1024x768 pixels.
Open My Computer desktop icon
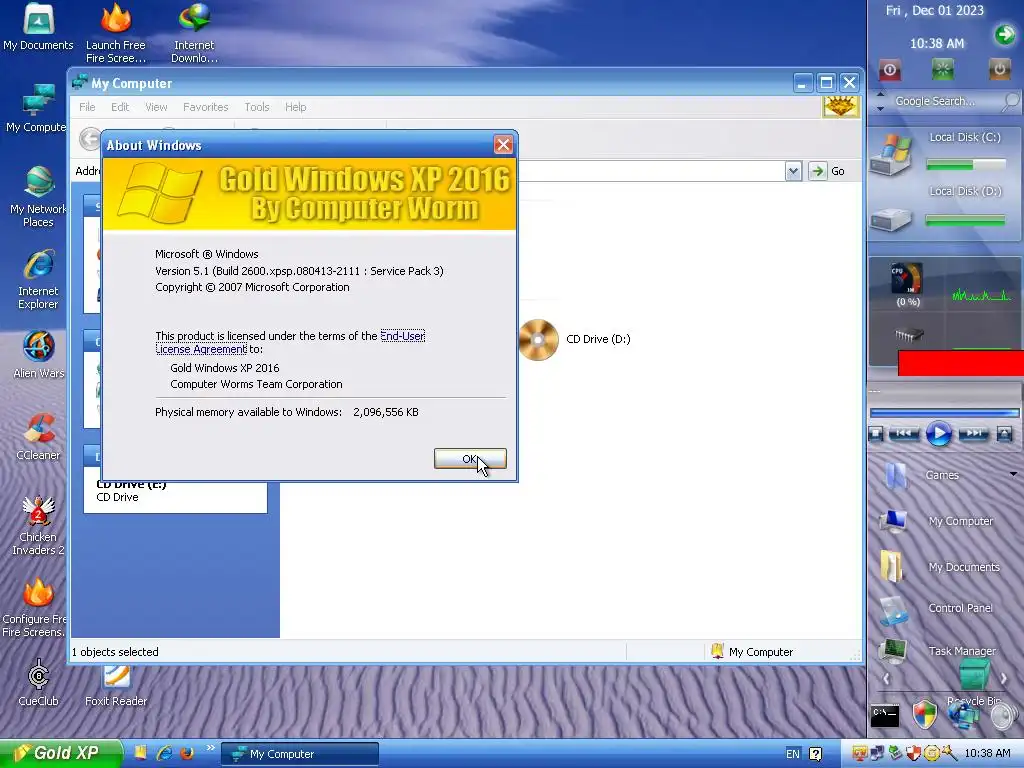[35, 108]
